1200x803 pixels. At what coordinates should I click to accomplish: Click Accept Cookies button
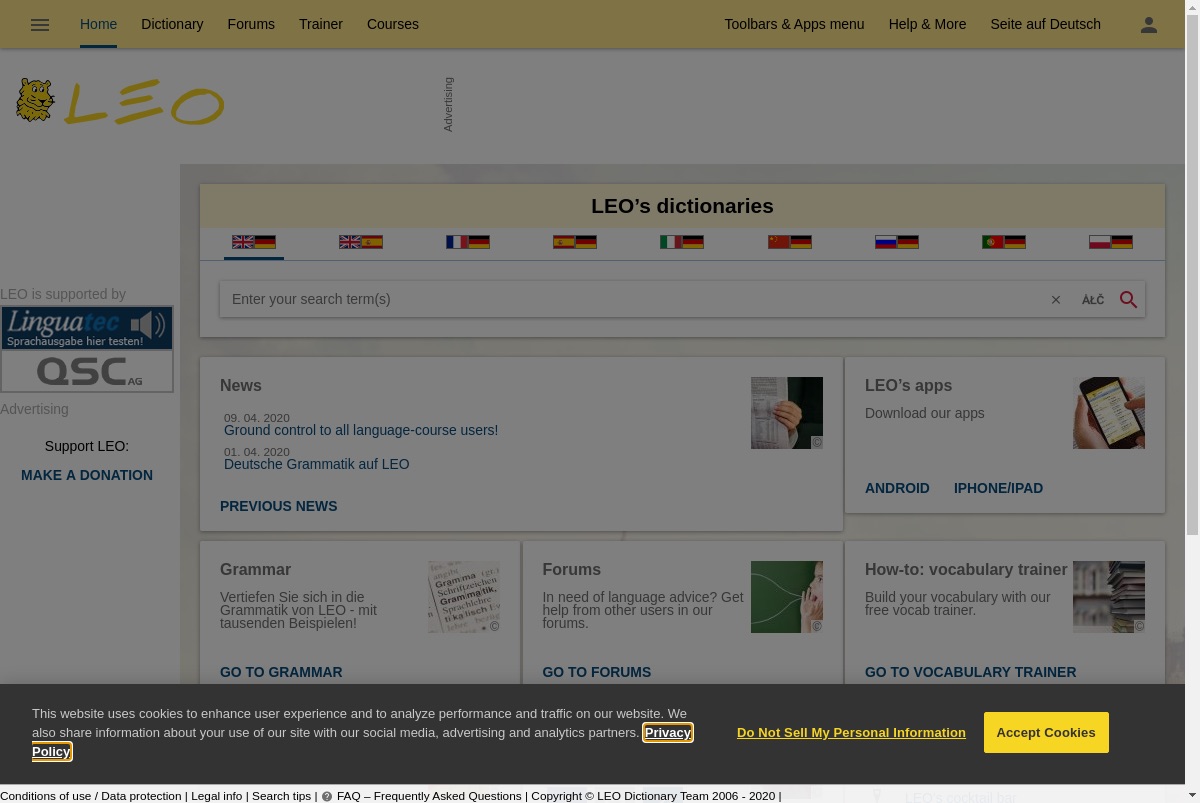click(x=1046, y=732)
